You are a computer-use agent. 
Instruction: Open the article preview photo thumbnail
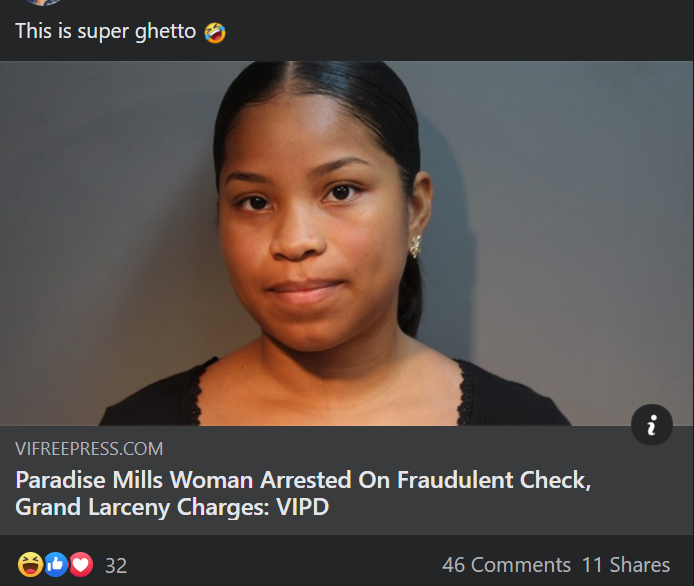pos(347,243)
